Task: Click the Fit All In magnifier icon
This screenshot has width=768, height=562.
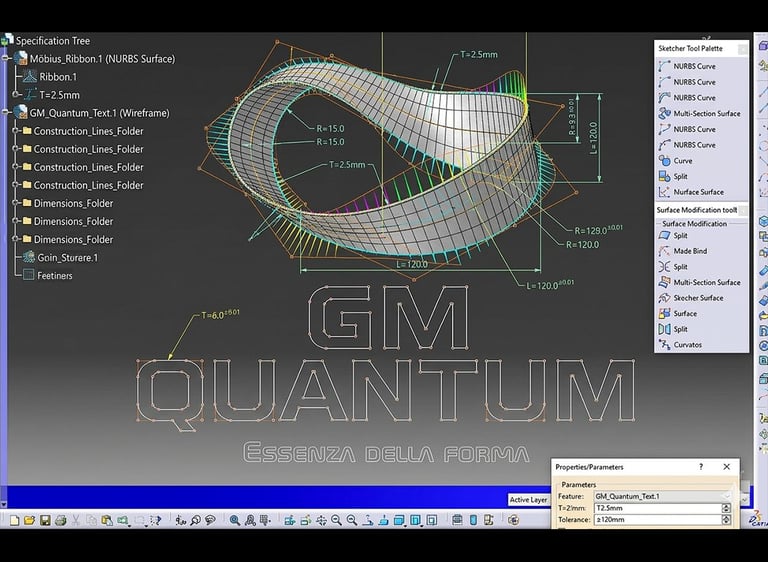Action: click(x=235, y=520)
